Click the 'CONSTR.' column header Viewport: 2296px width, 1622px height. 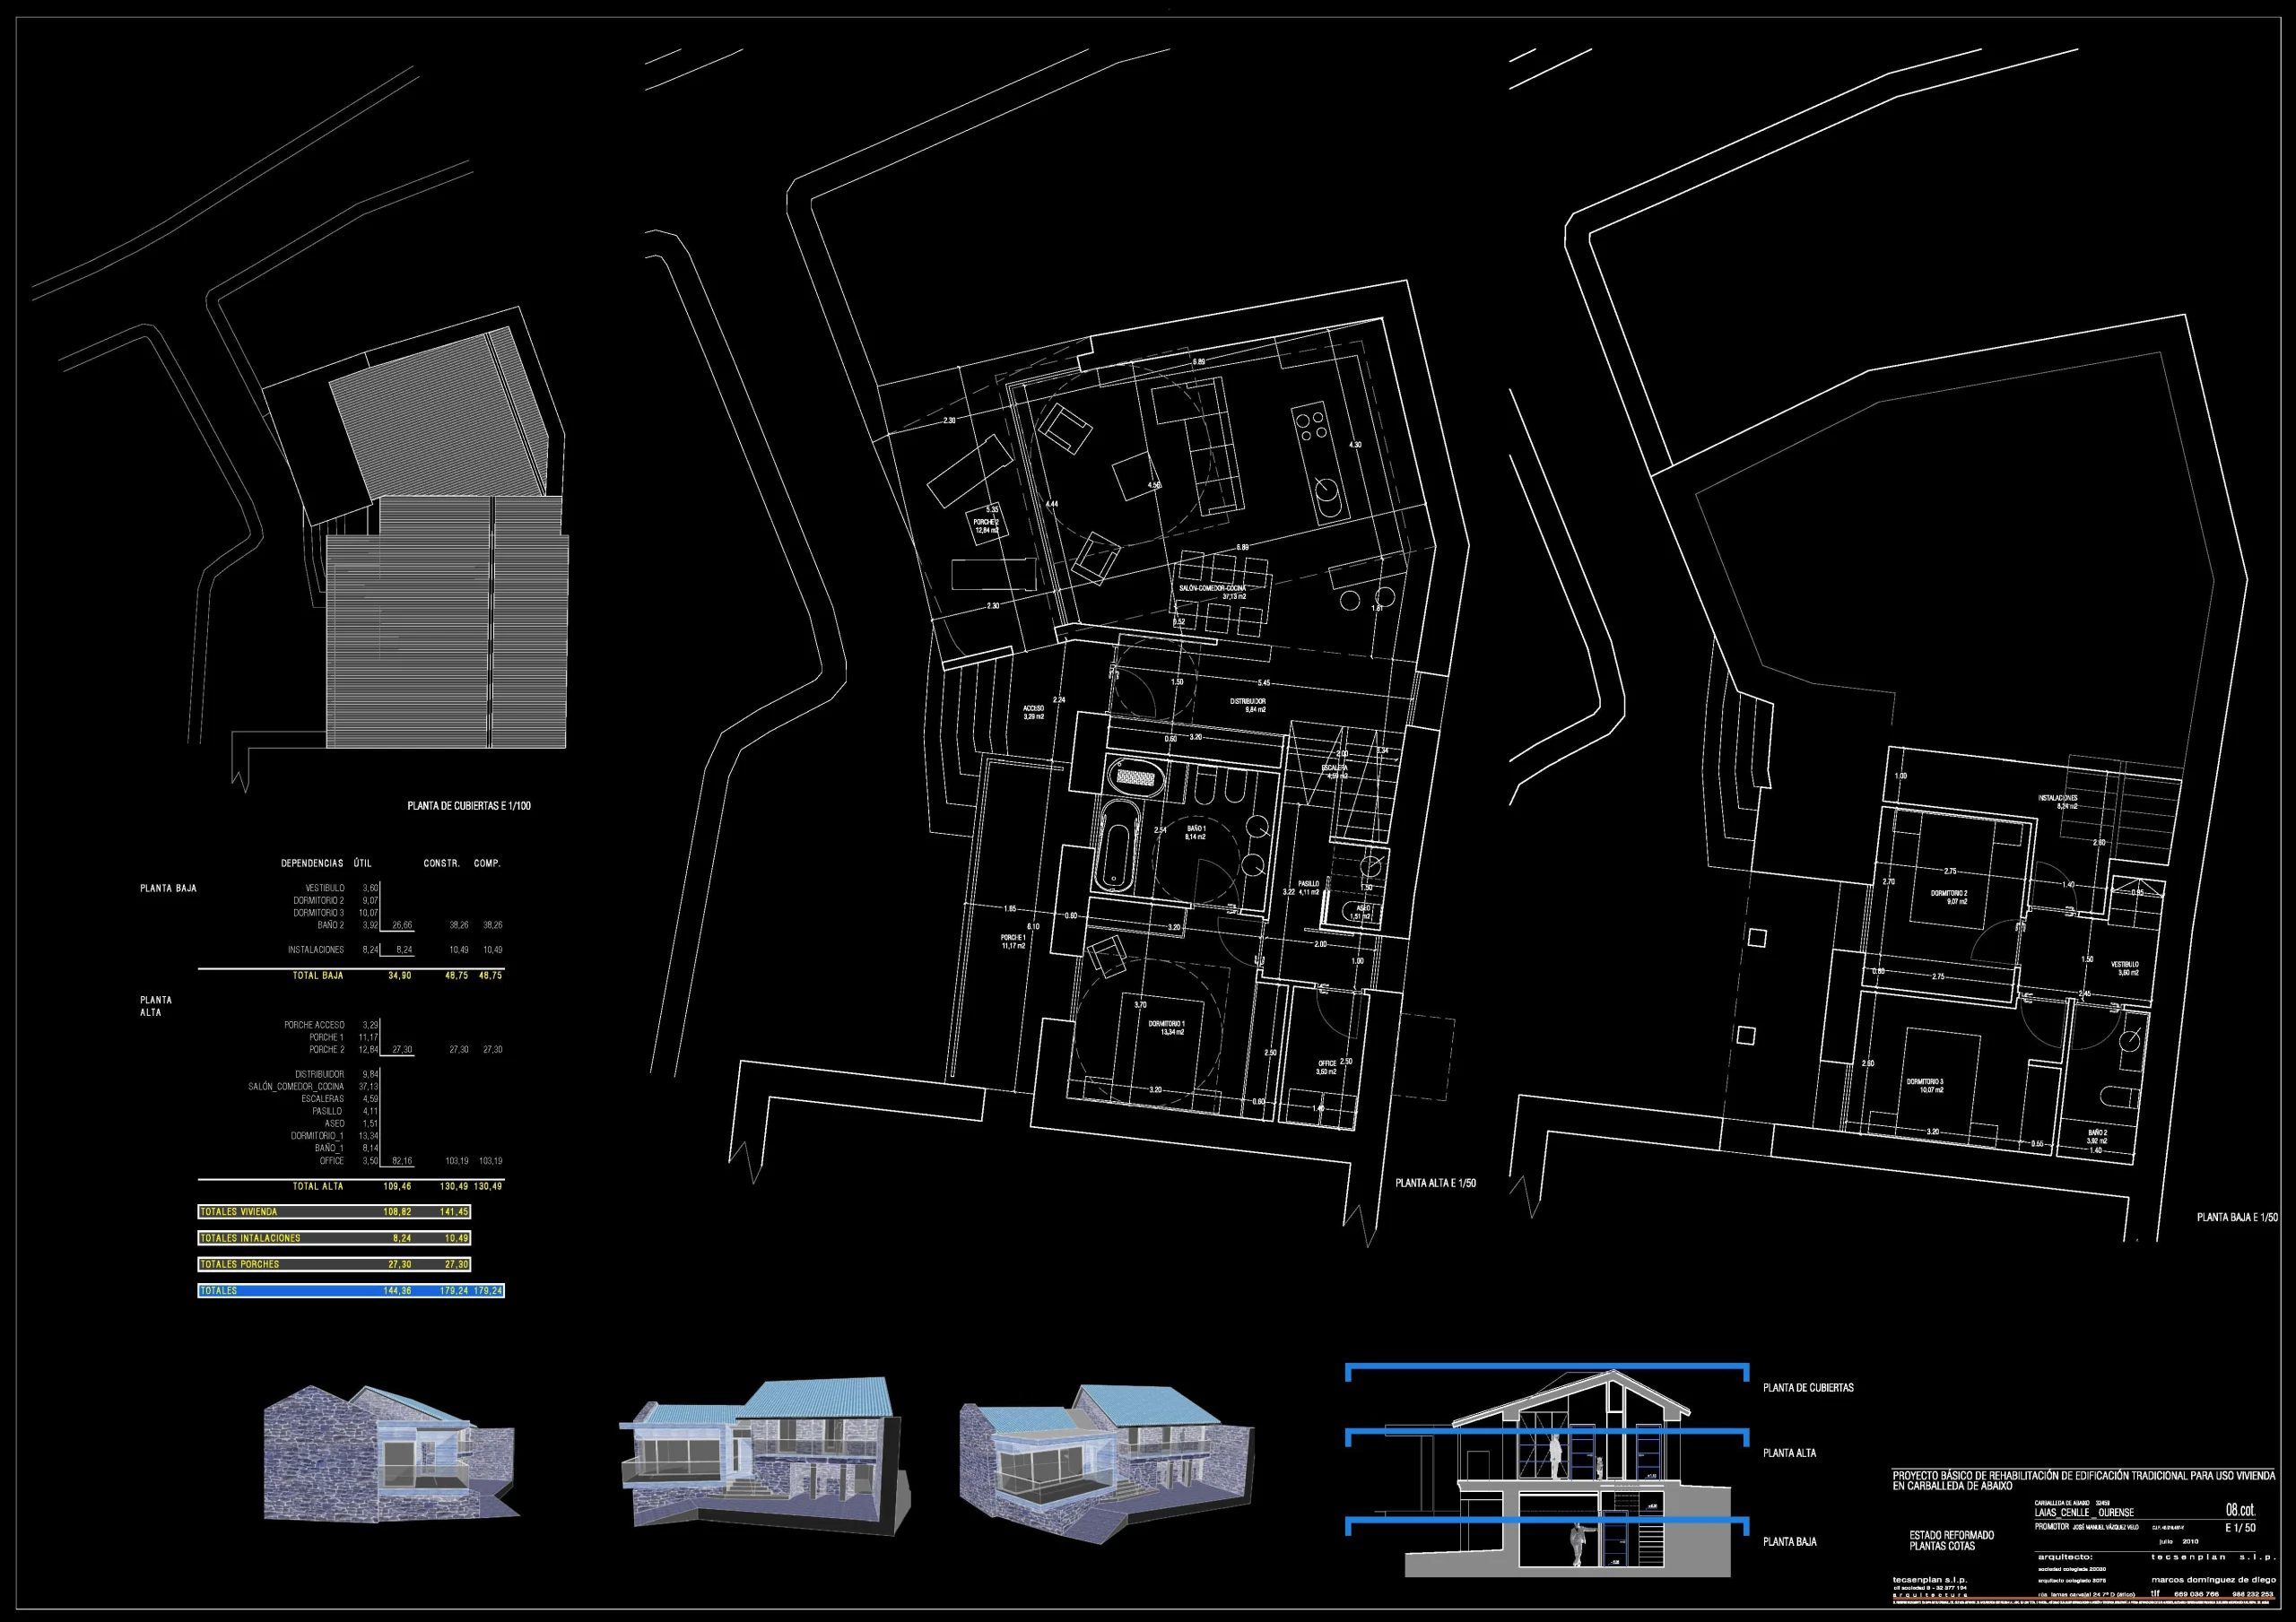[442, 863]
